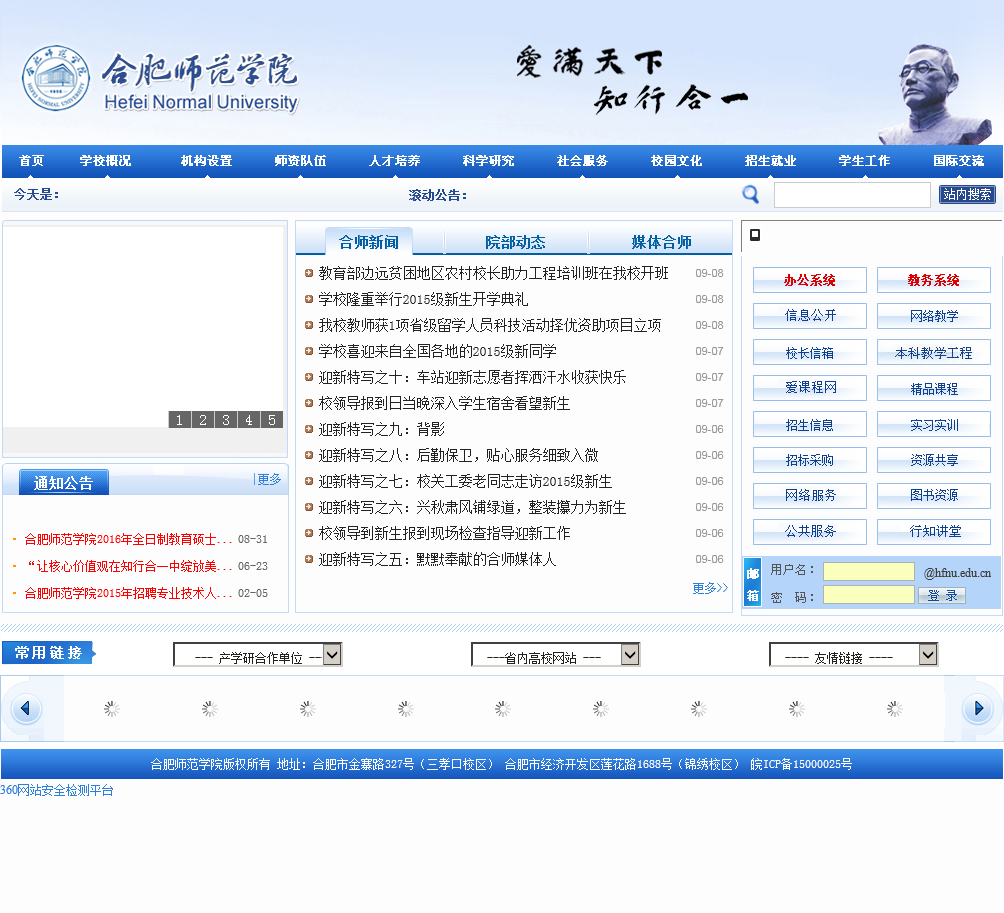Image resolution: width=1004 pixels, height=913 pixels.
Task: Click the magnifier search icon
Action: point(750,194)
